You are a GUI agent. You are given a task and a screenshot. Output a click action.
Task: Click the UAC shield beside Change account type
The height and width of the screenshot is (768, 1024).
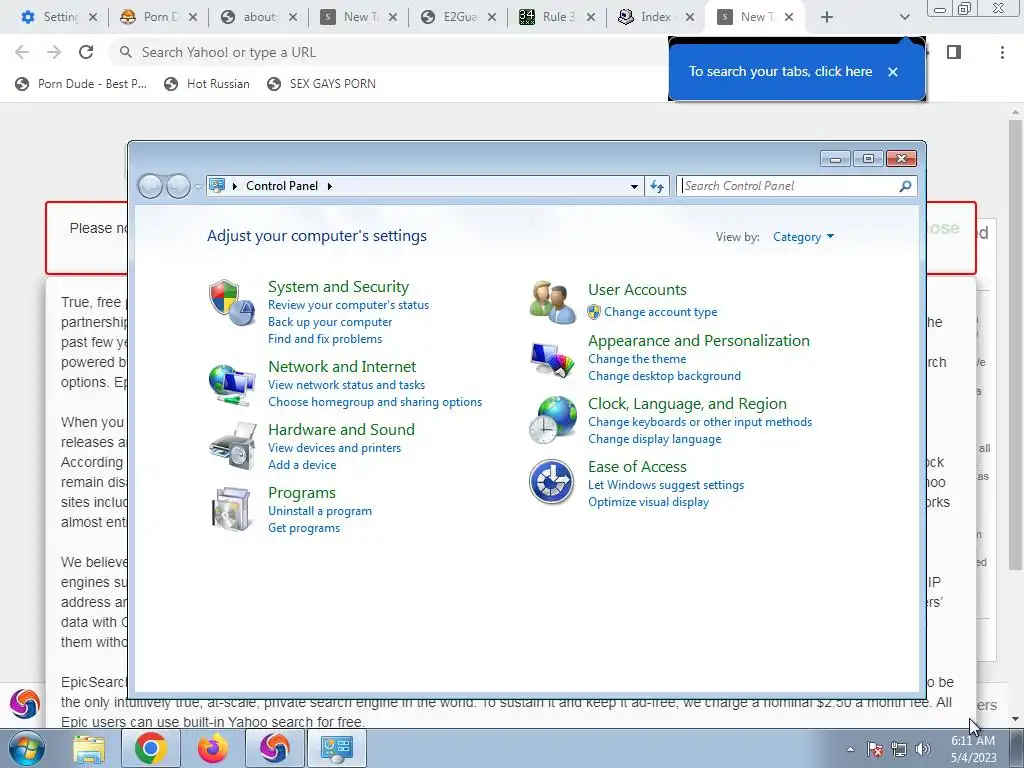point(594,312)
